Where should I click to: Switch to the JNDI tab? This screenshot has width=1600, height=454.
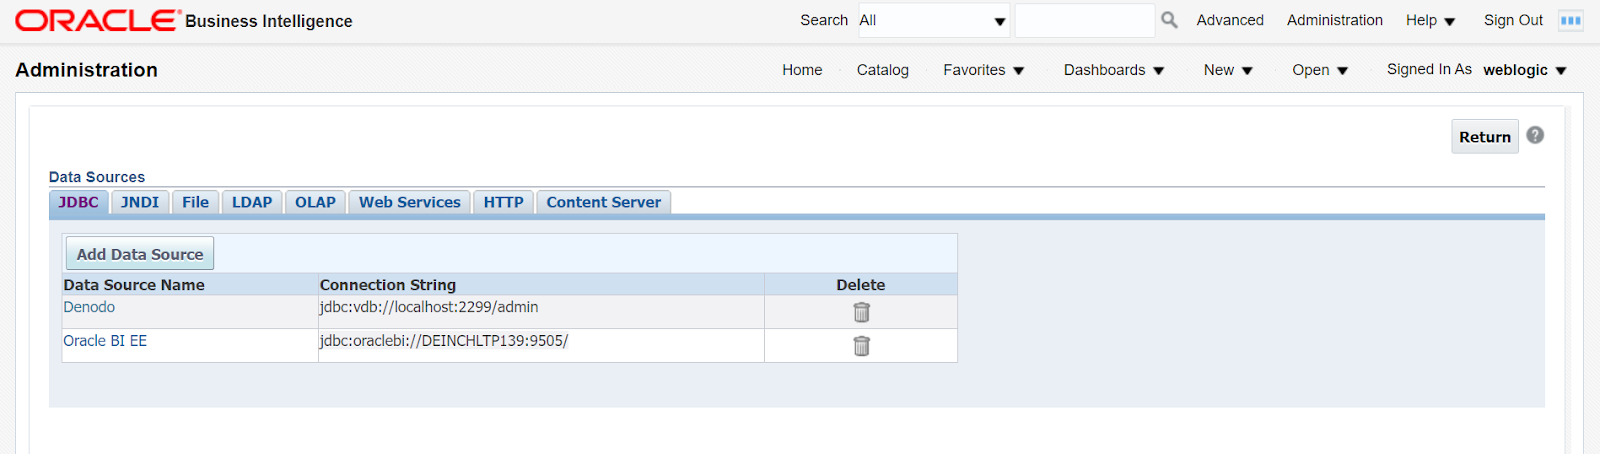click(140, 202)
